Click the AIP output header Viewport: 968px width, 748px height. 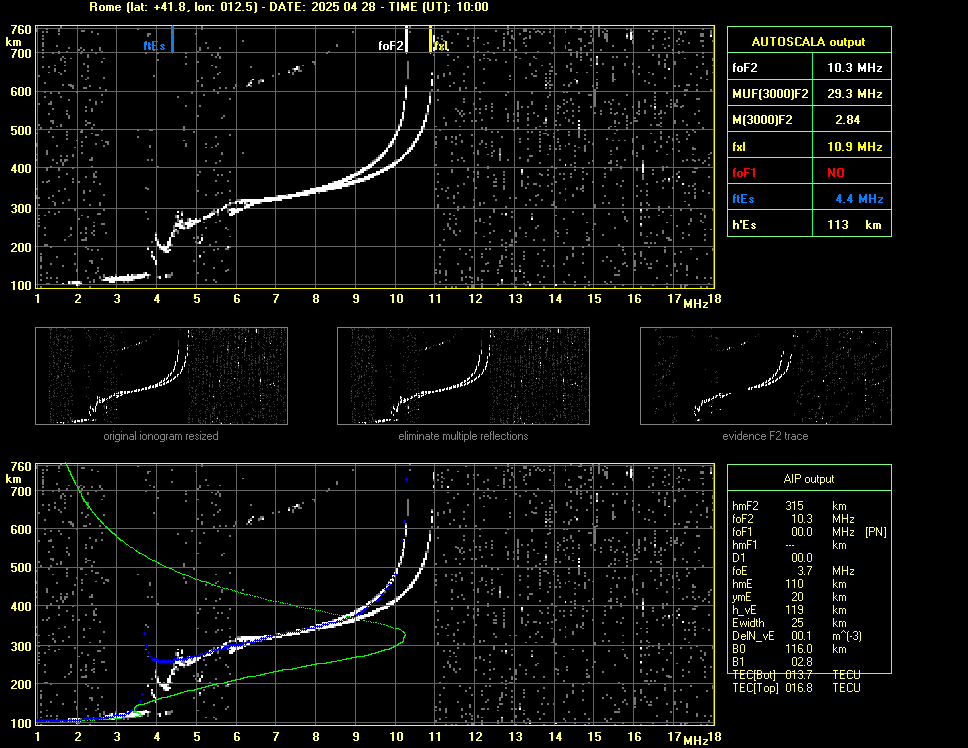[809, 479]
